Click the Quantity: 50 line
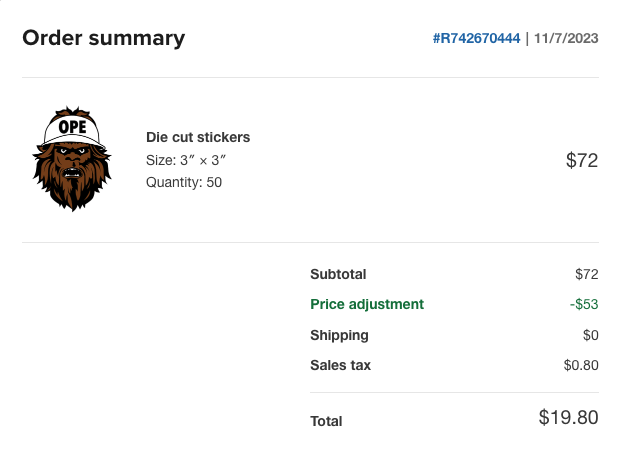Image resolution: width=619 pixels, height=452 pixels. (184, 182)
